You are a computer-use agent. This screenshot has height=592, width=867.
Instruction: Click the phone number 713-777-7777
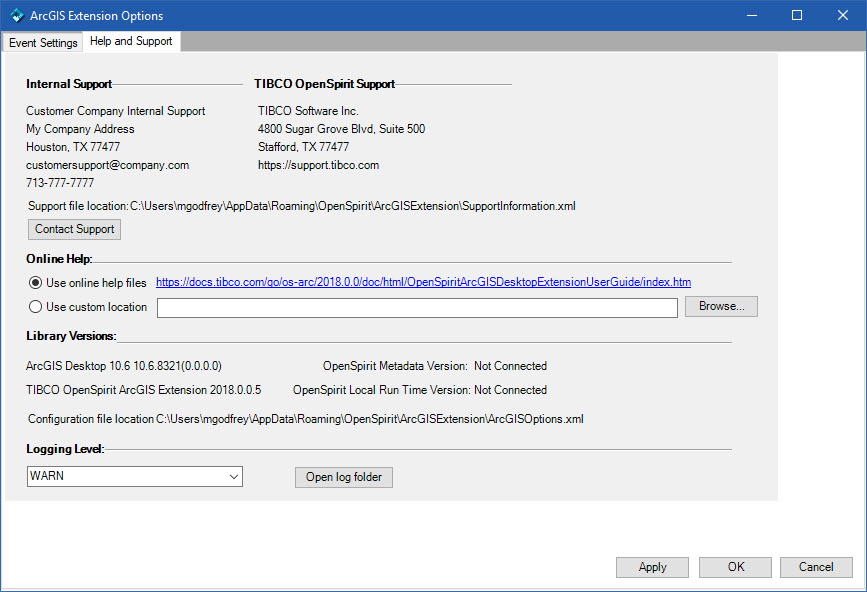tap(60, 183)
